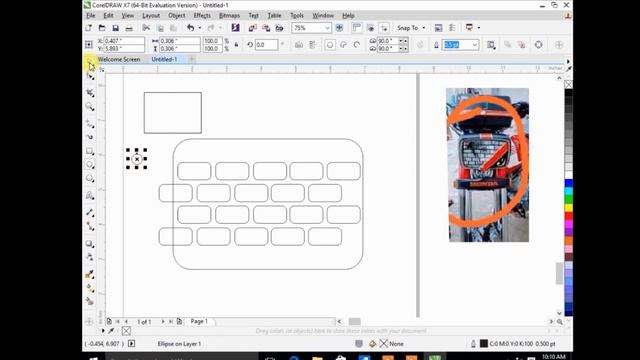The width and height of the screenshot is (640, 360).
Task: Select the Interactive Fill tool
Action: click(x=90, y=288)
